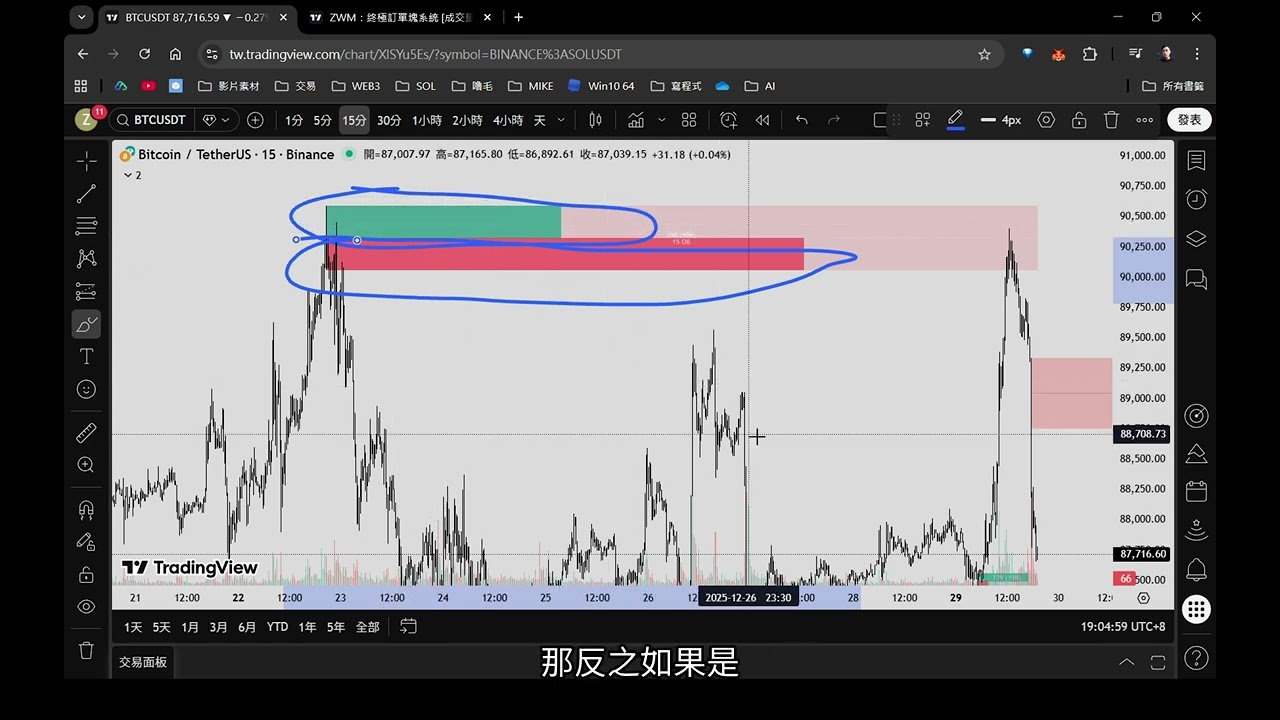Open the help center question icon
This screenshot has width=1280, height=720.
pos(1196,658)
